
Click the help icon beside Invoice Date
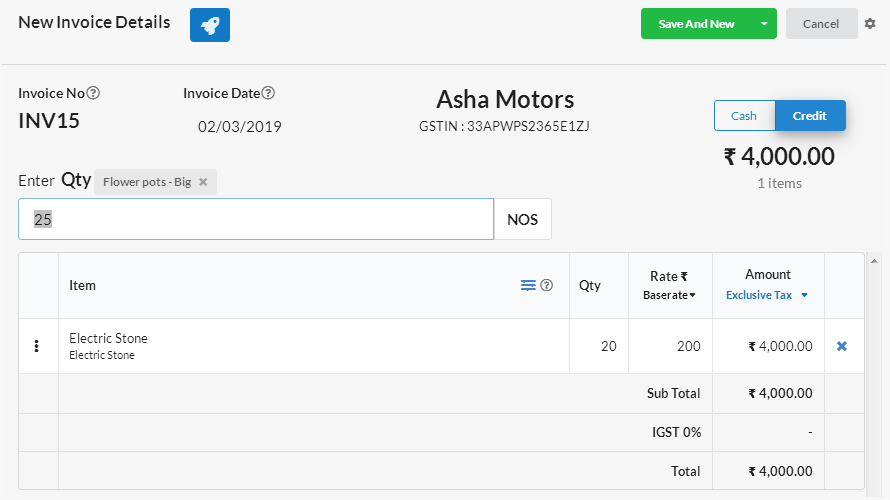268,93
